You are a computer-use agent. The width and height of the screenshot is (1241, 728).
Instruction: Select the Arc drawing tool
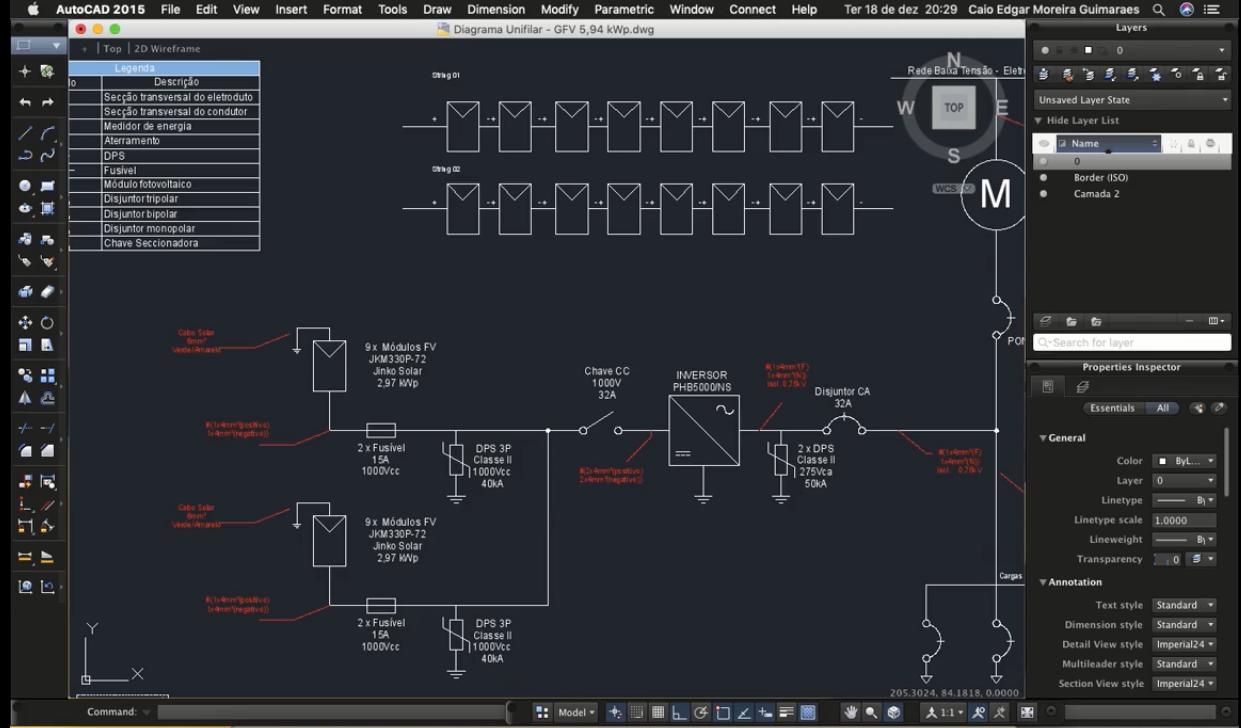(x=47, y=133)
